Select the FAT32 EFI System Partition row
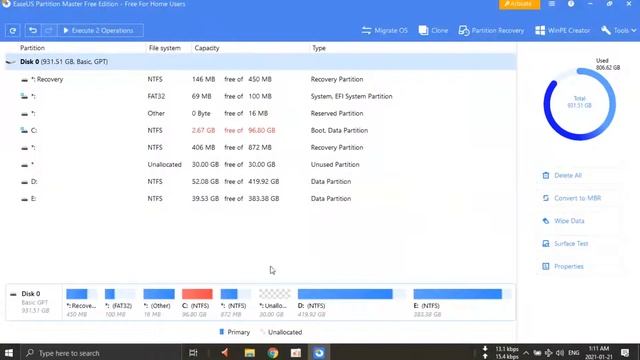The width and height of the screenshot is (640, 360). (x=260, y=96)
